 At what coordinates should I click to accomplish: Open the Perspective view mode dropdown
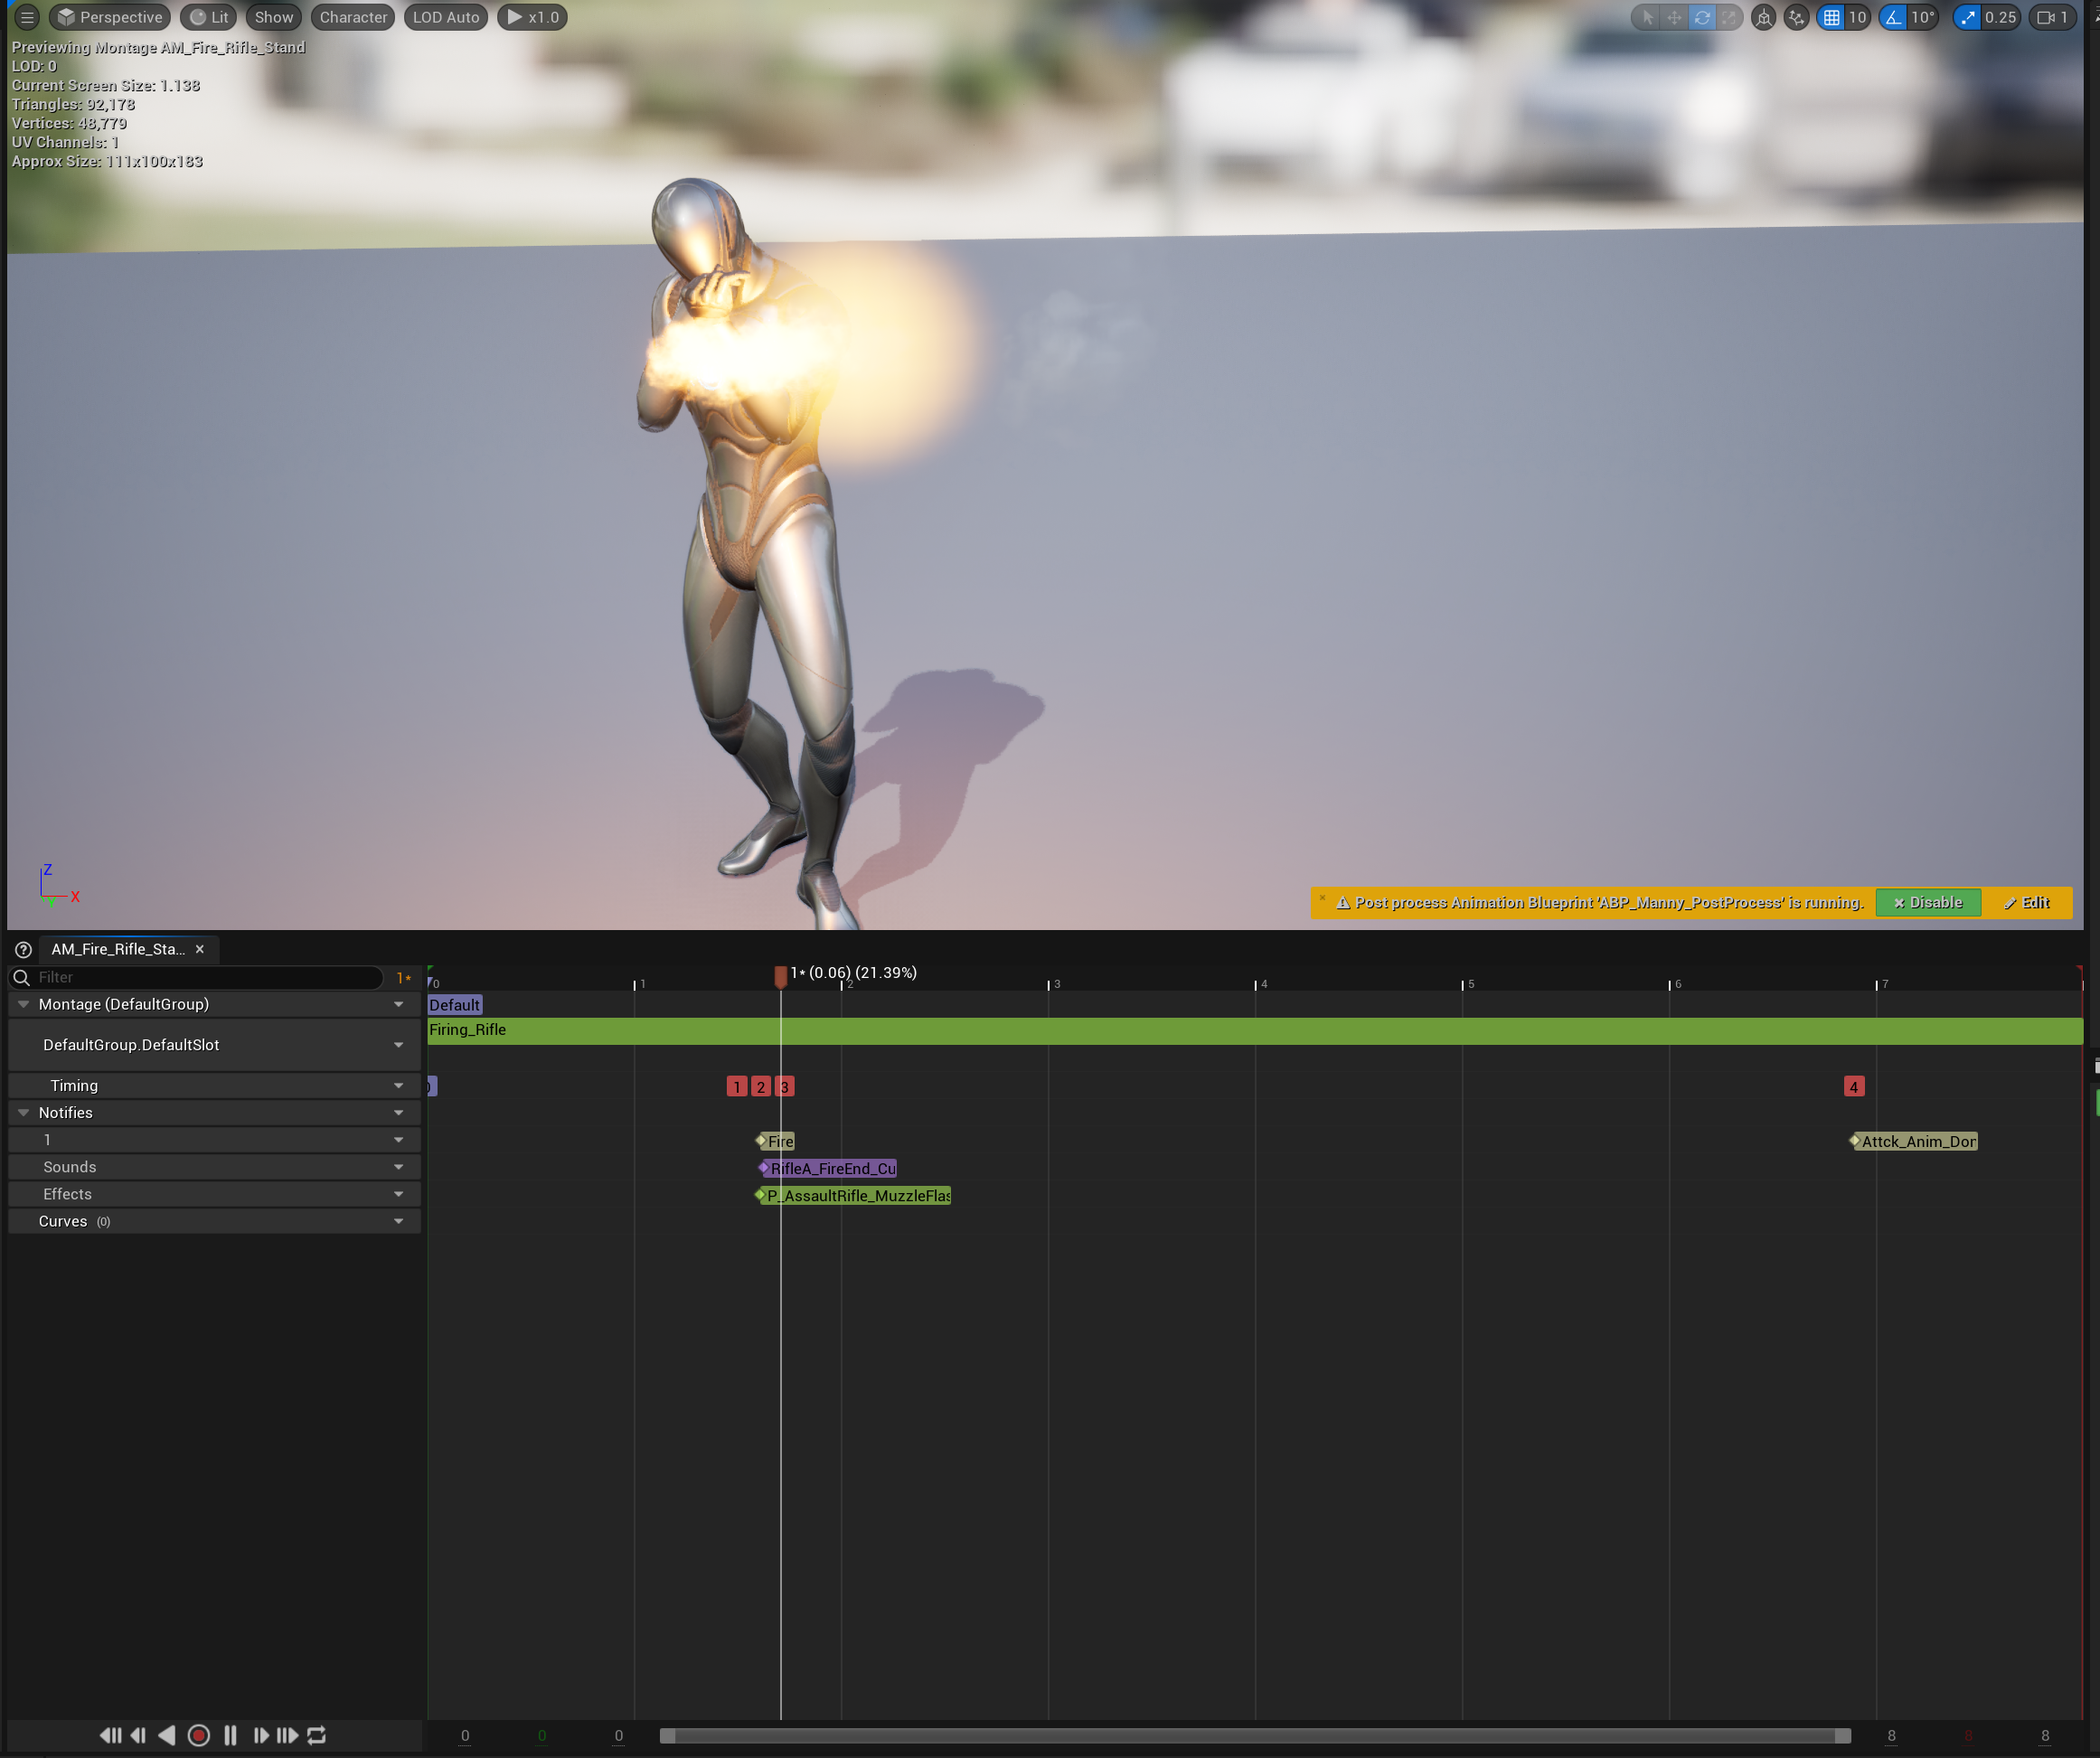pyautogui.click(x=110, y=17)
